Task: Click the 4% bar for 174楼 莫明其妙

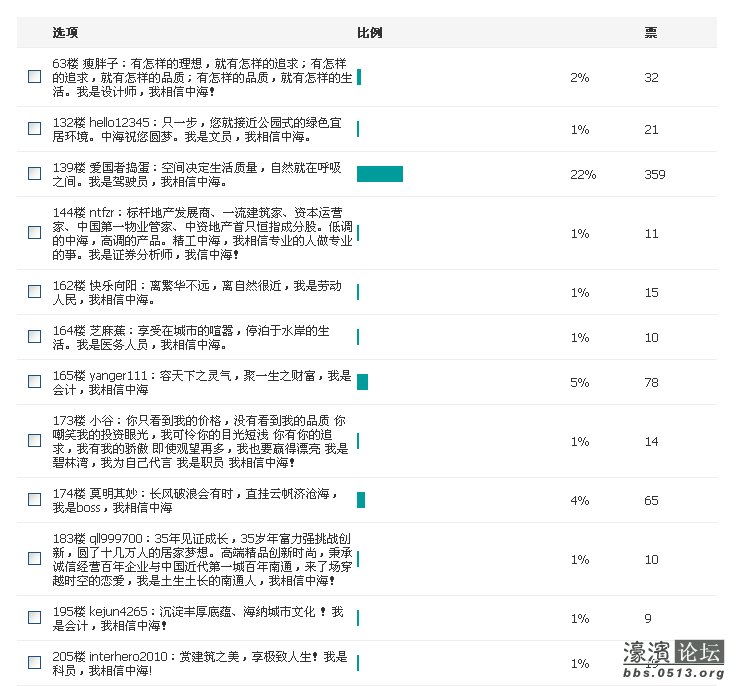Action: click(x=361, y=500)
